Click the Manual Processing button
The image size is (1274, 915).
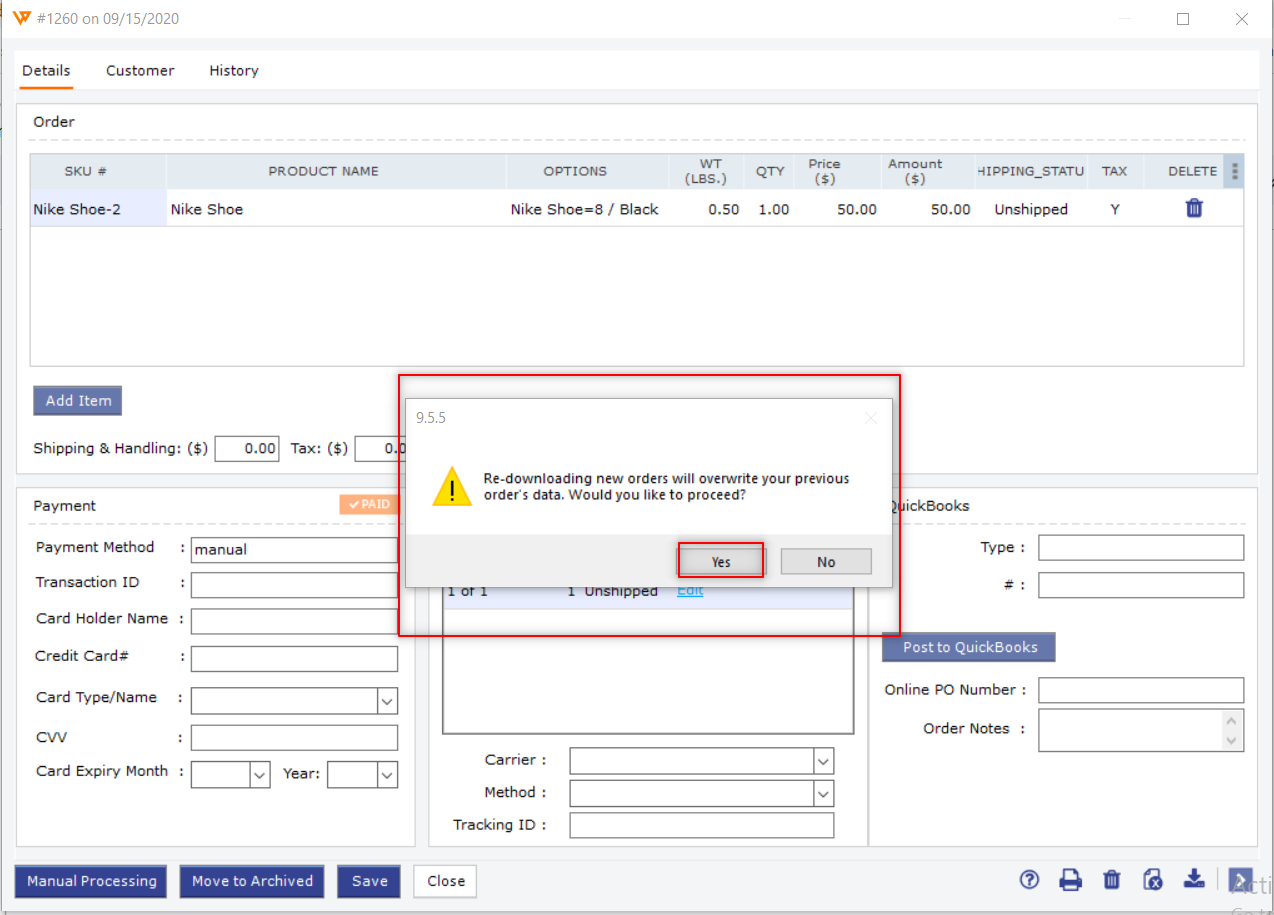click(x=91, y=881)
